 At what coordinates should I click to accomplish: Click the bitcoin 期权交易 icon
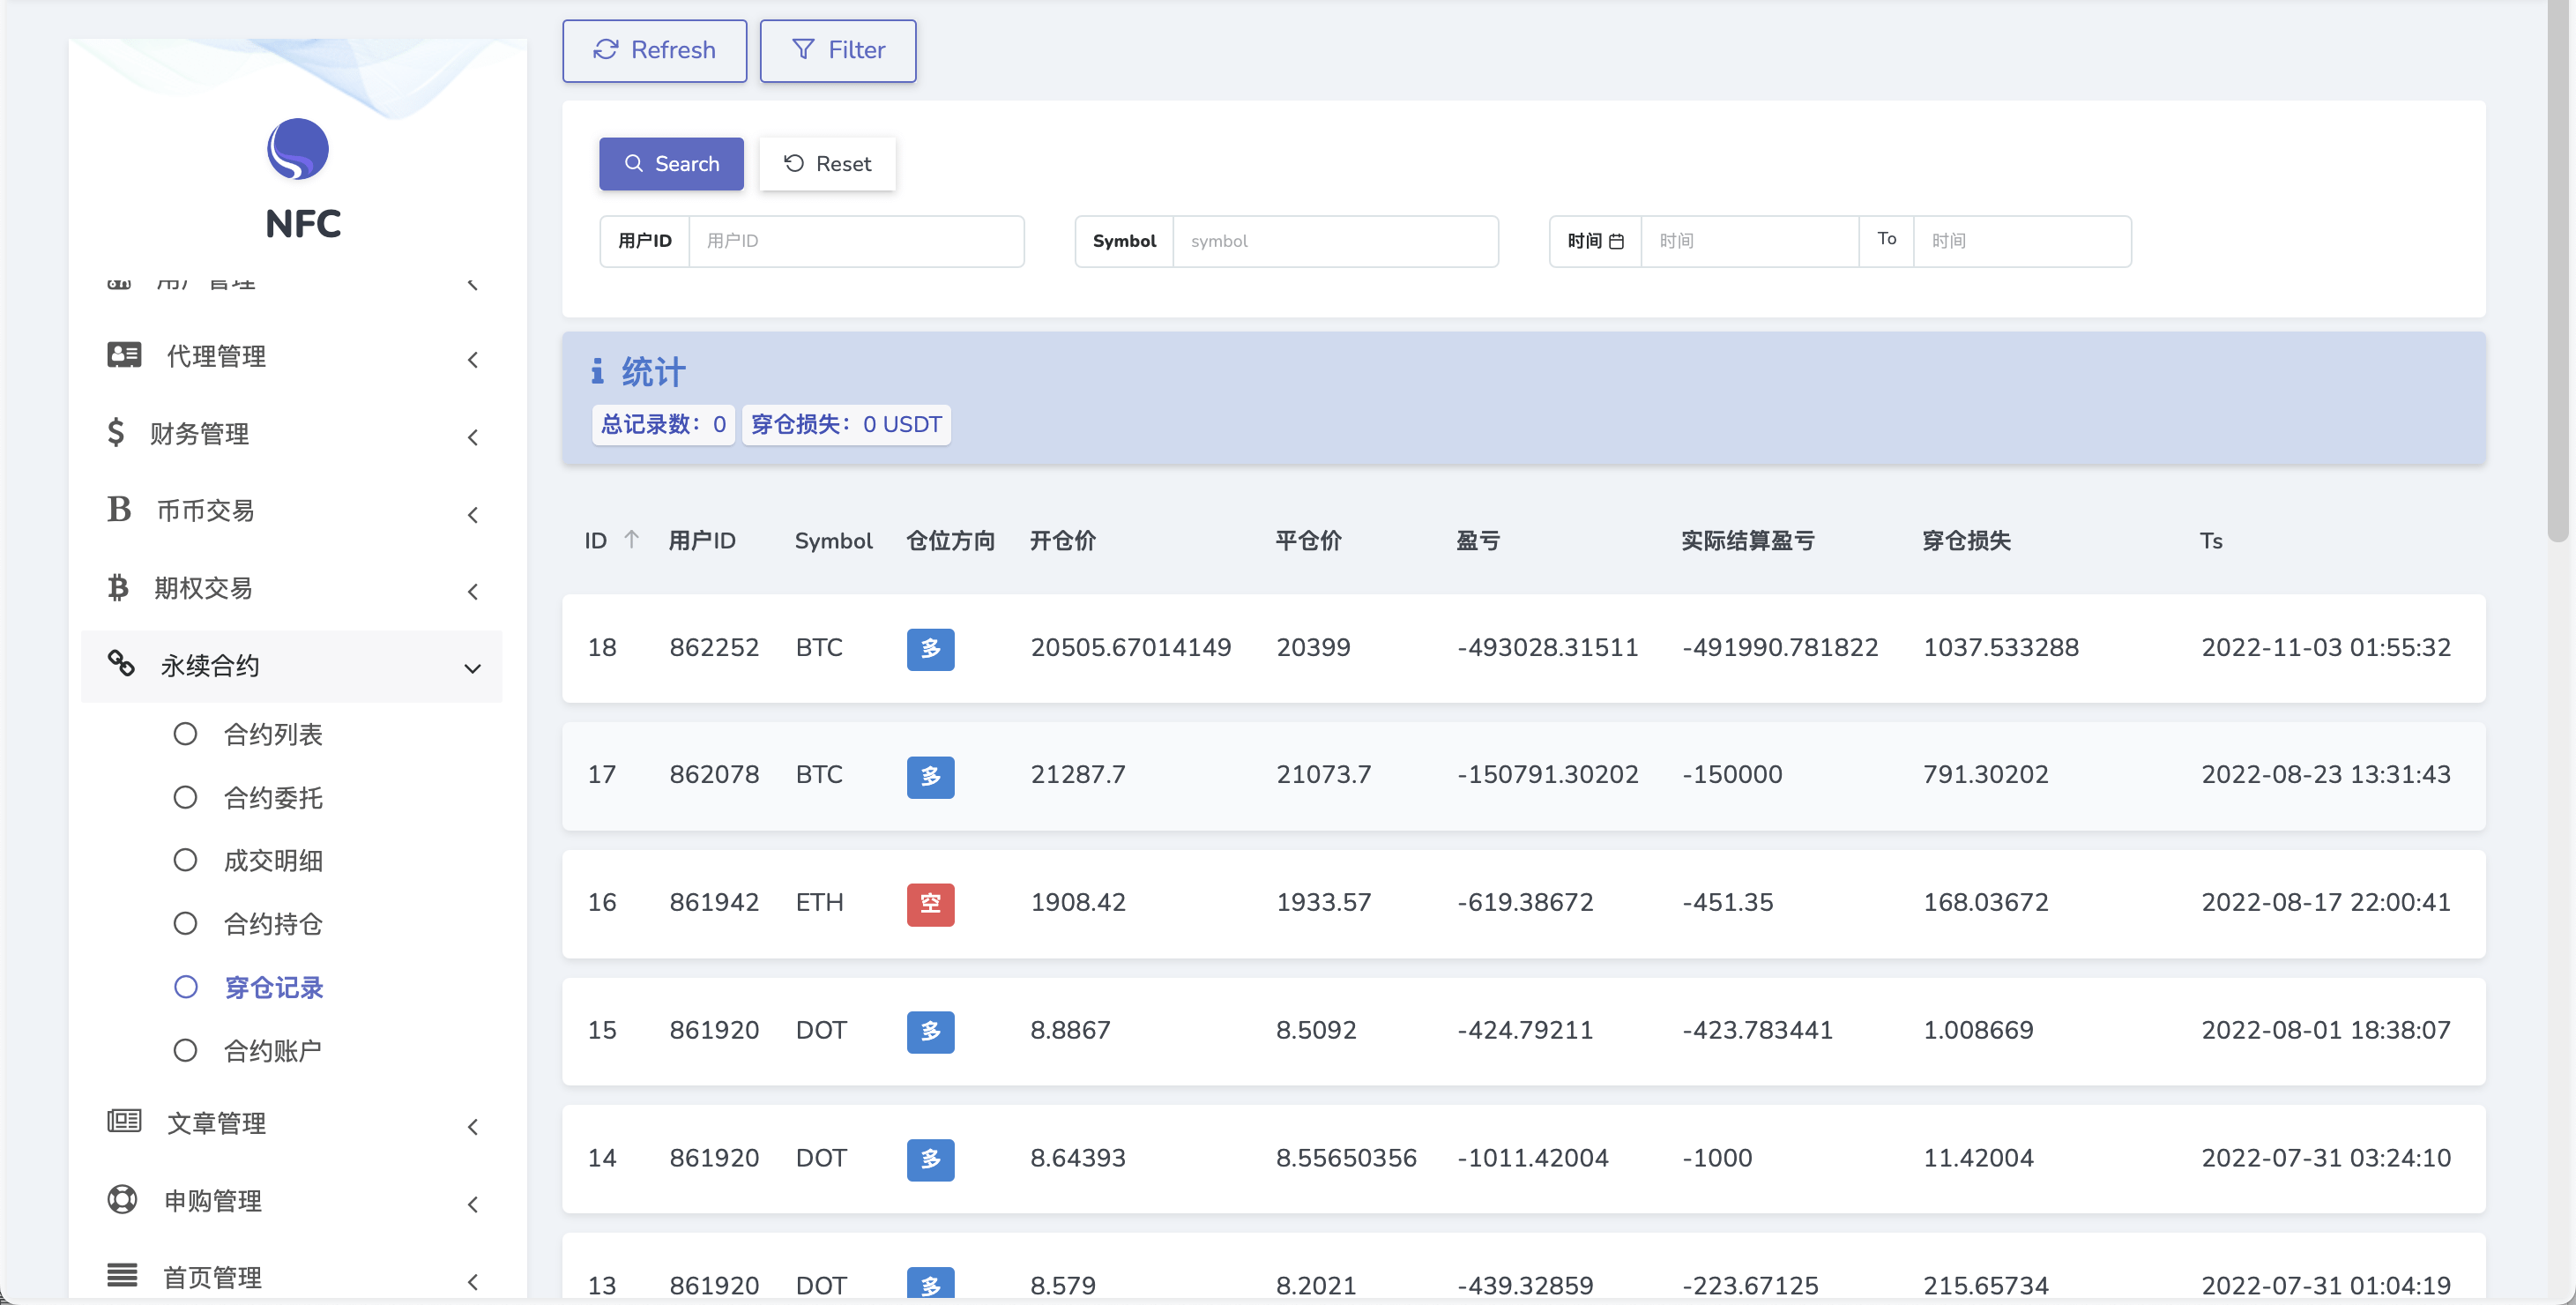[118, 587]
